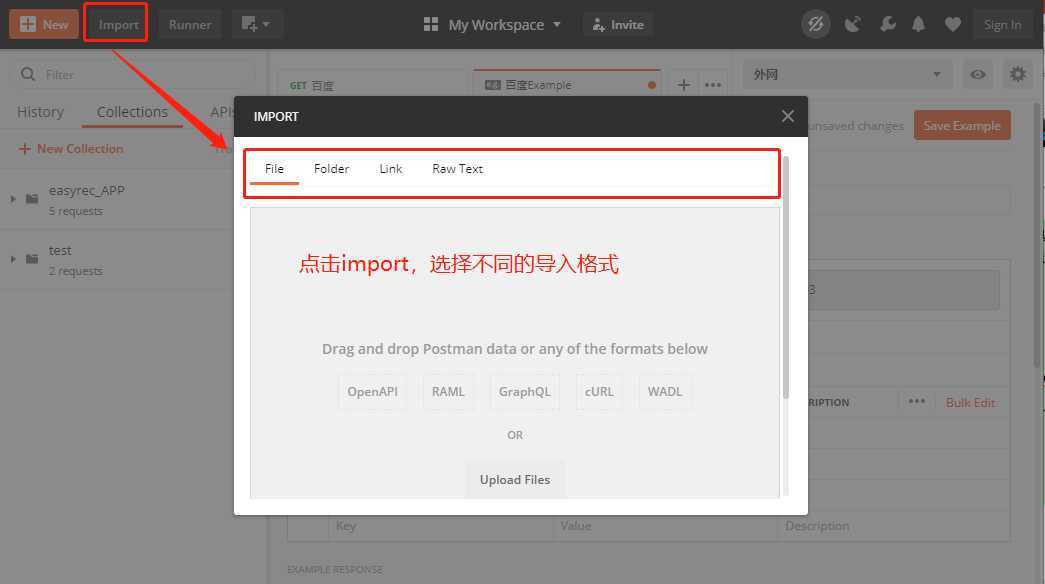This screenshot has width=1045, height=584.
Task: Click the sync status offline icon
Action: pyautogui.click(x=816, y=25)
